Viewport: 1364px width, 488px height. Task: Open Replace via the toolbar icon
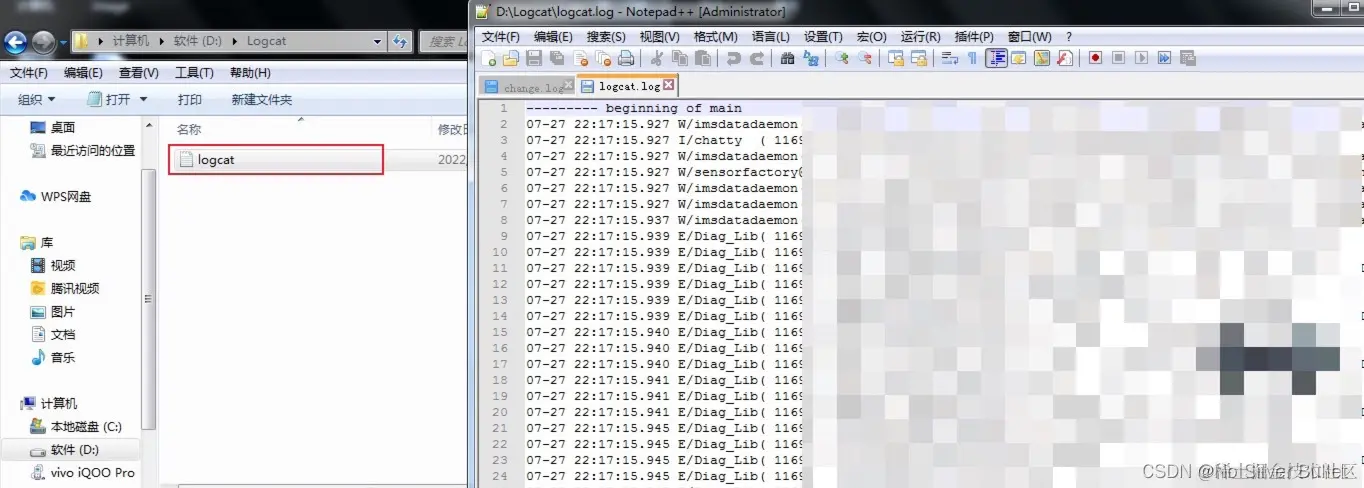tap(811, 58)
